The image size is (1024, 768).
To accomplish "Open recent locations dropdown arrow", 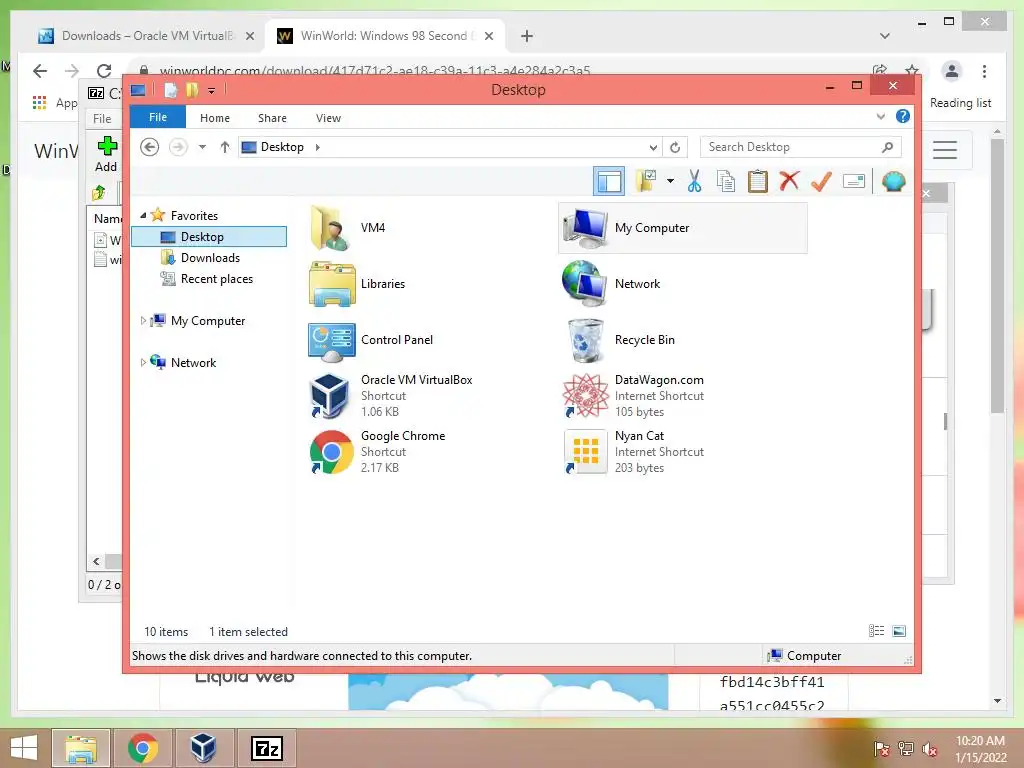I will [x=202, y=147].
